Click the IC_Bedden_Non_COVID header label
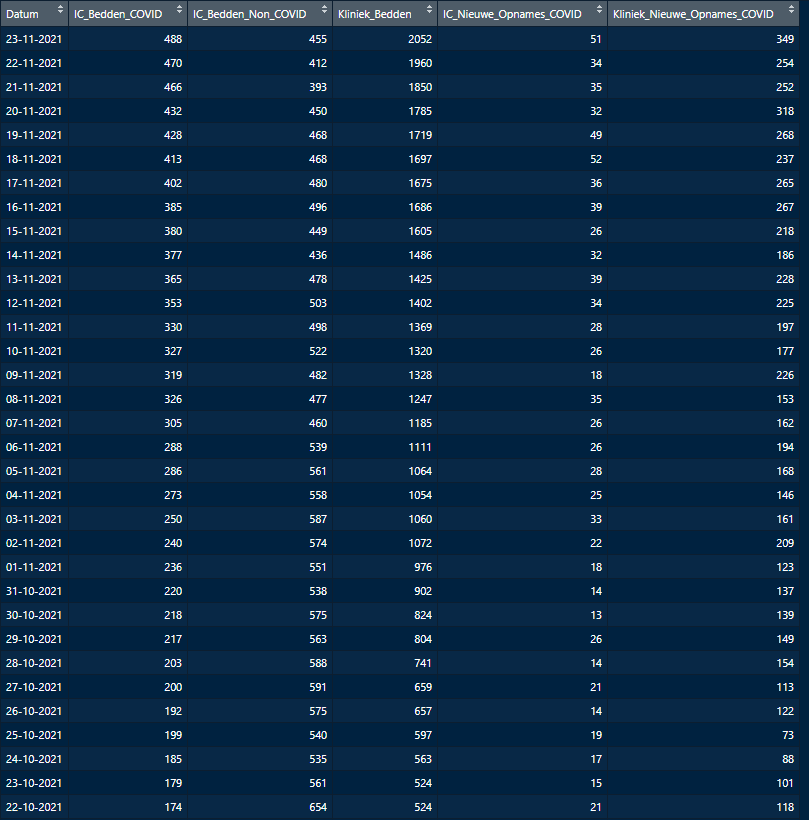Viewport: 809px width, 820px height. click(249, 14)
